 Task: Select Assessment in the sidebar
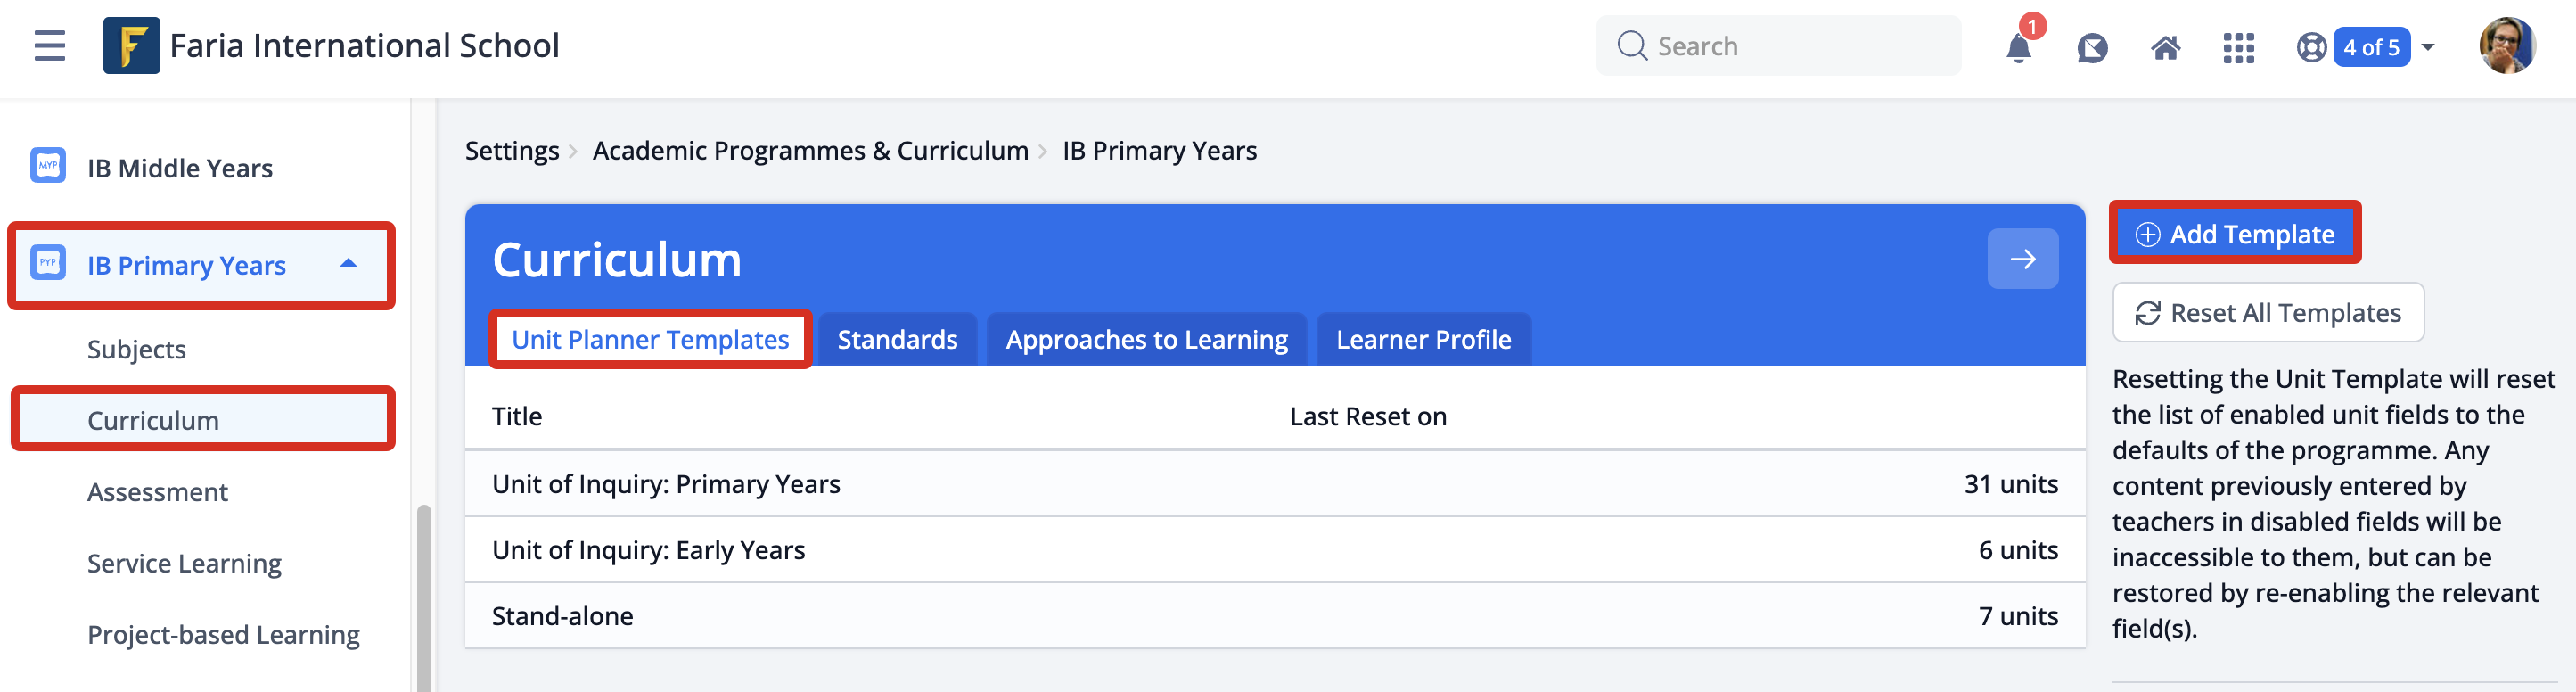pos(157,492)
